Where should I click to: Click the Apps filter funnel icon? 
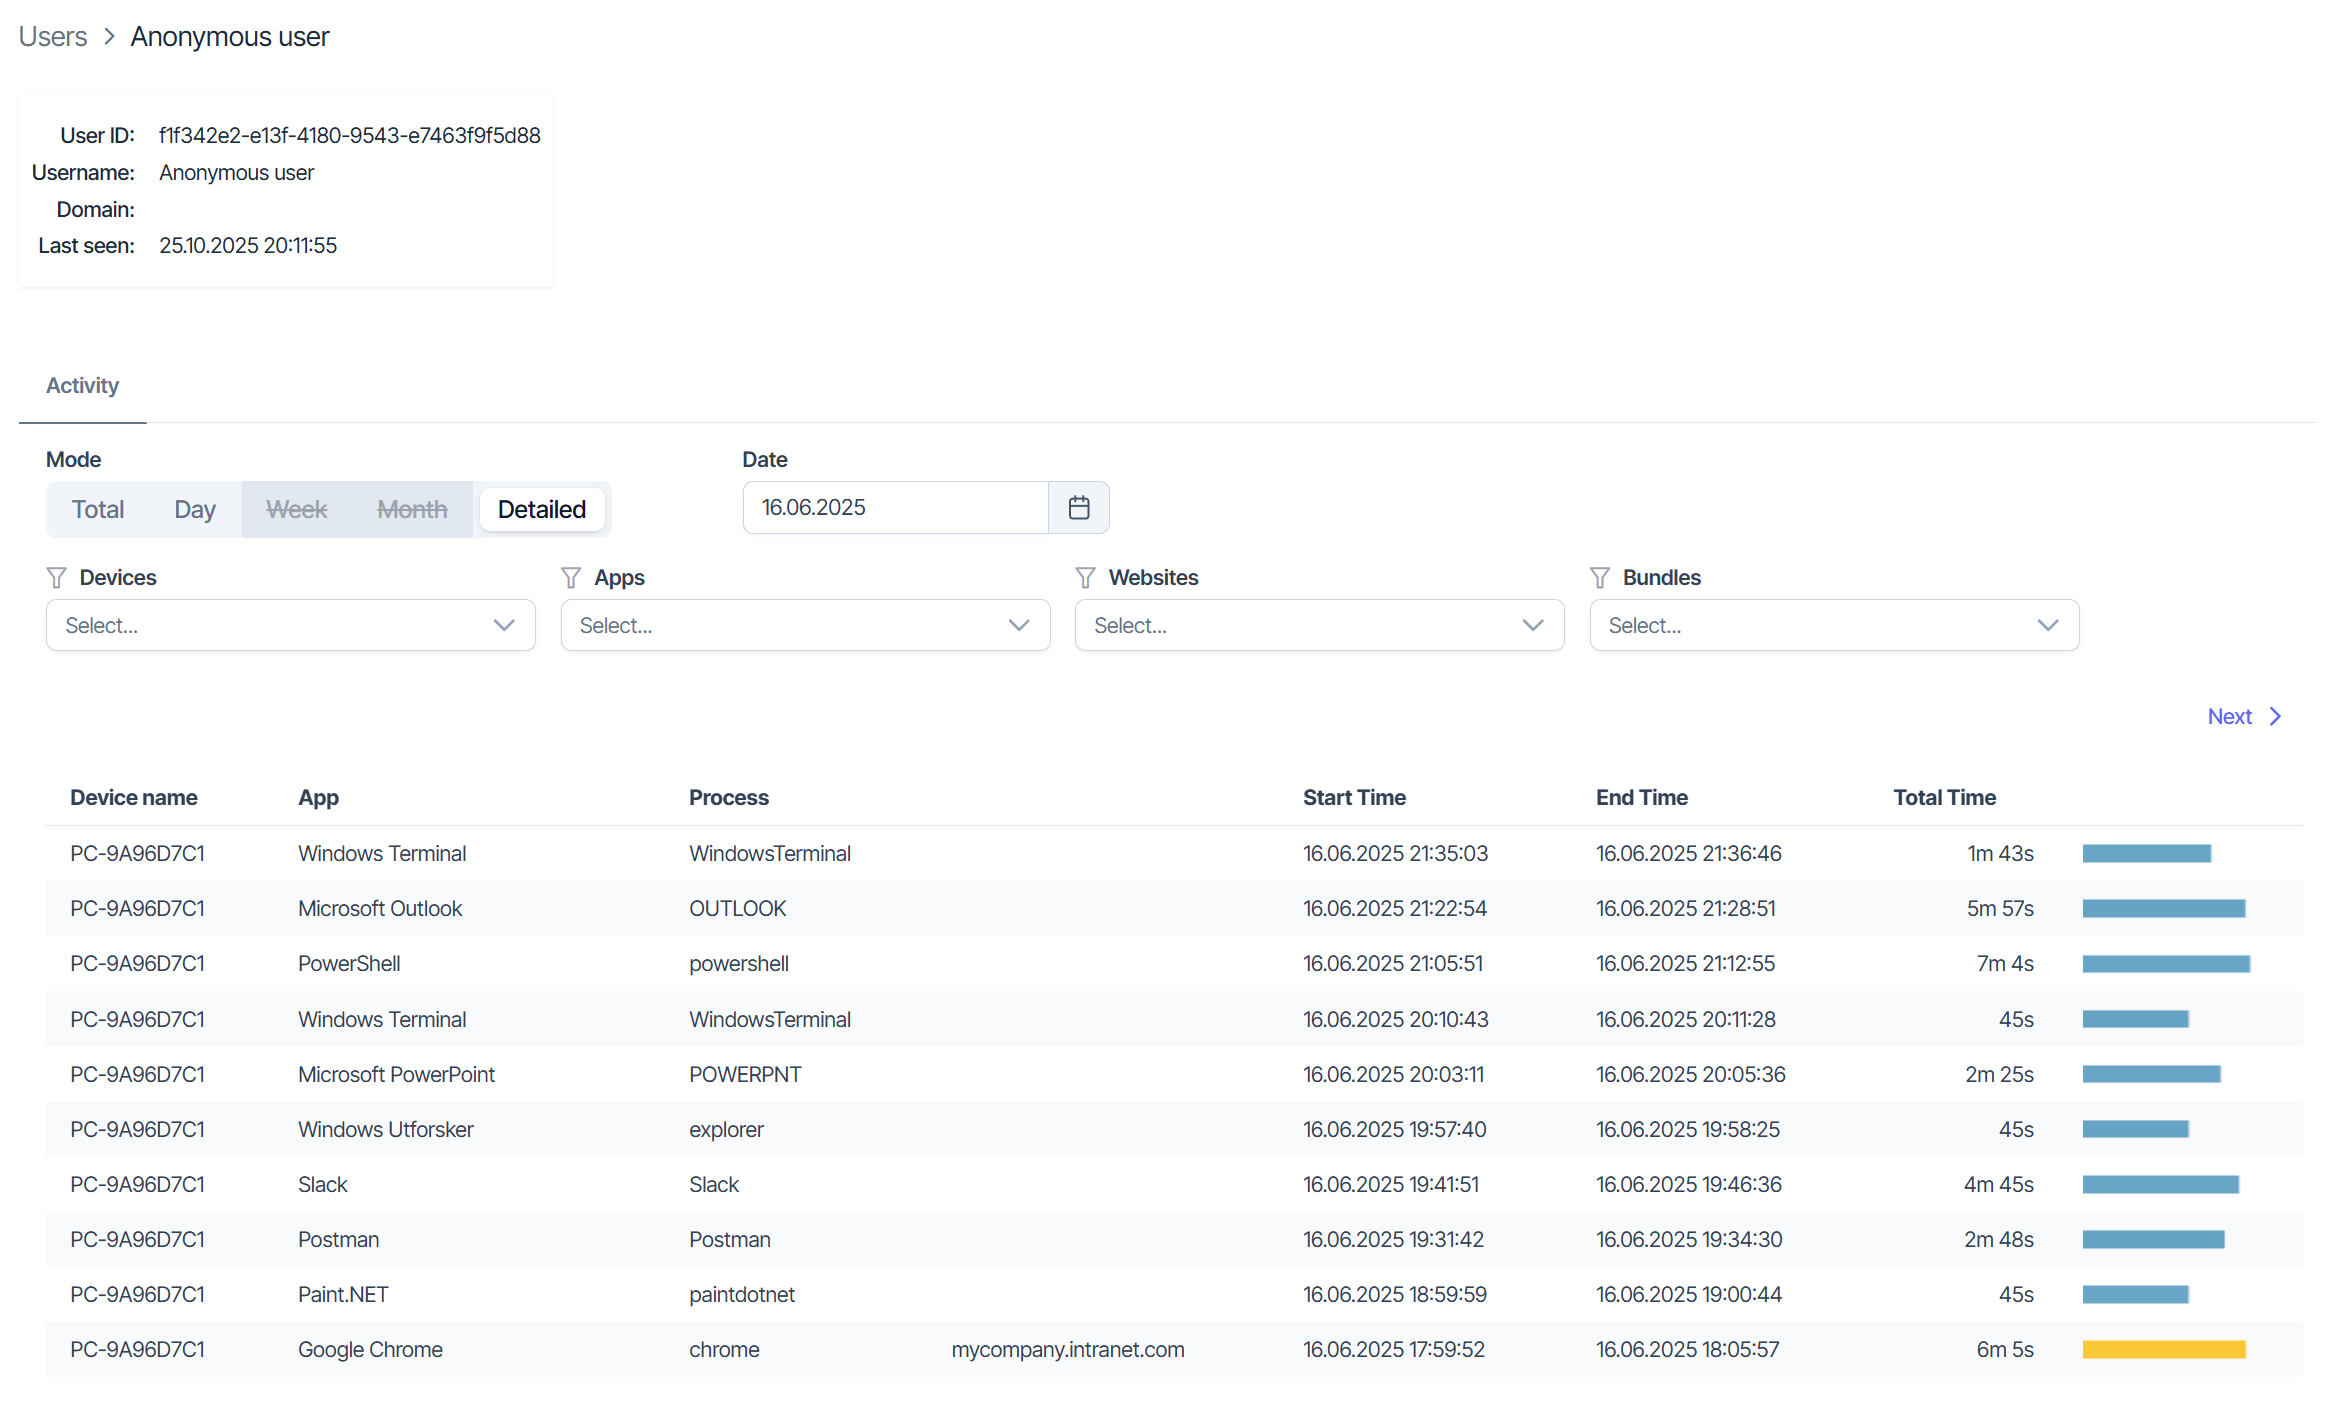(x=571, y=577)
